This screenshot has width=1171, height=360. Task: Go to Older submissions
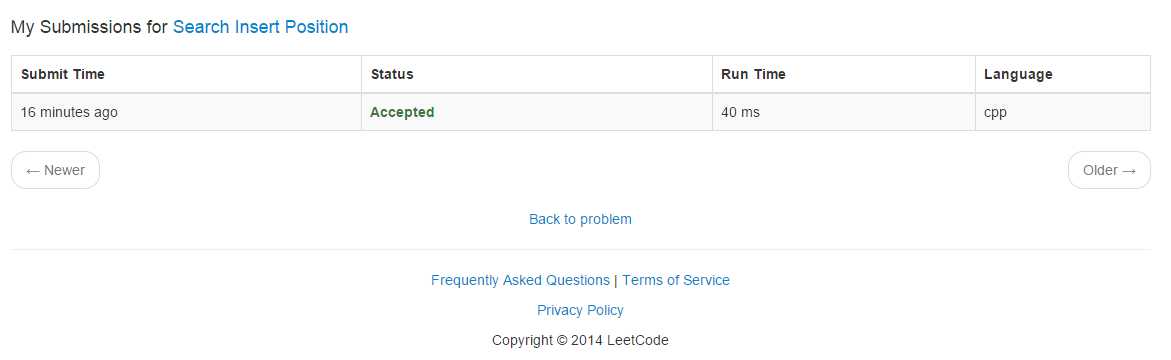pyautogui.click(x=1109, y=170)
